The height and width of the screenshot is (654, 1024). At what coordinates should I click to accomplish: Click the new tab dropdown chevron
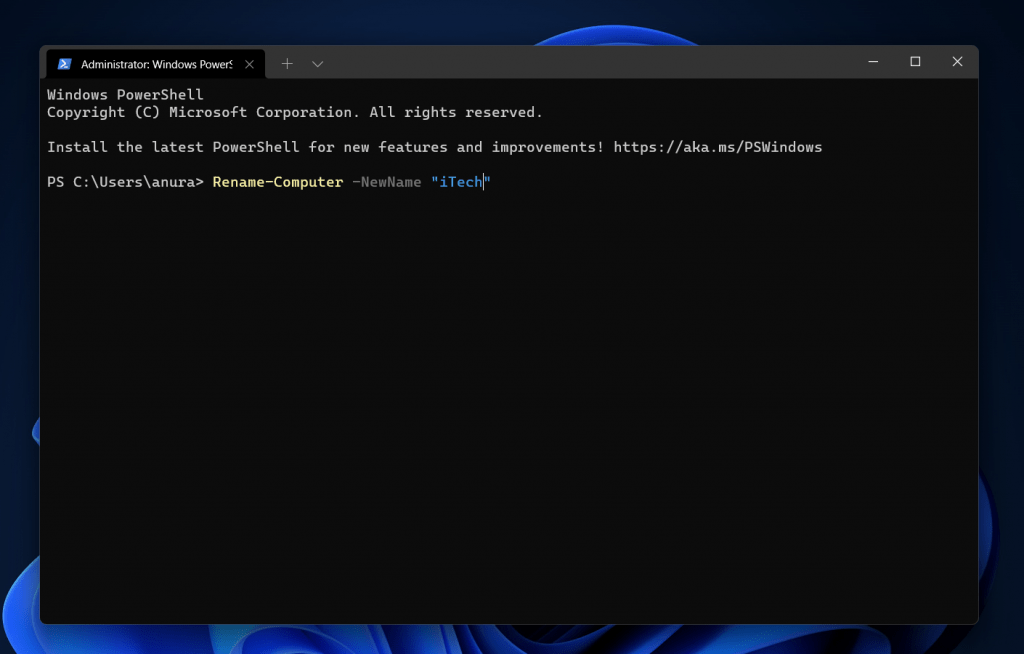[317, 63]
